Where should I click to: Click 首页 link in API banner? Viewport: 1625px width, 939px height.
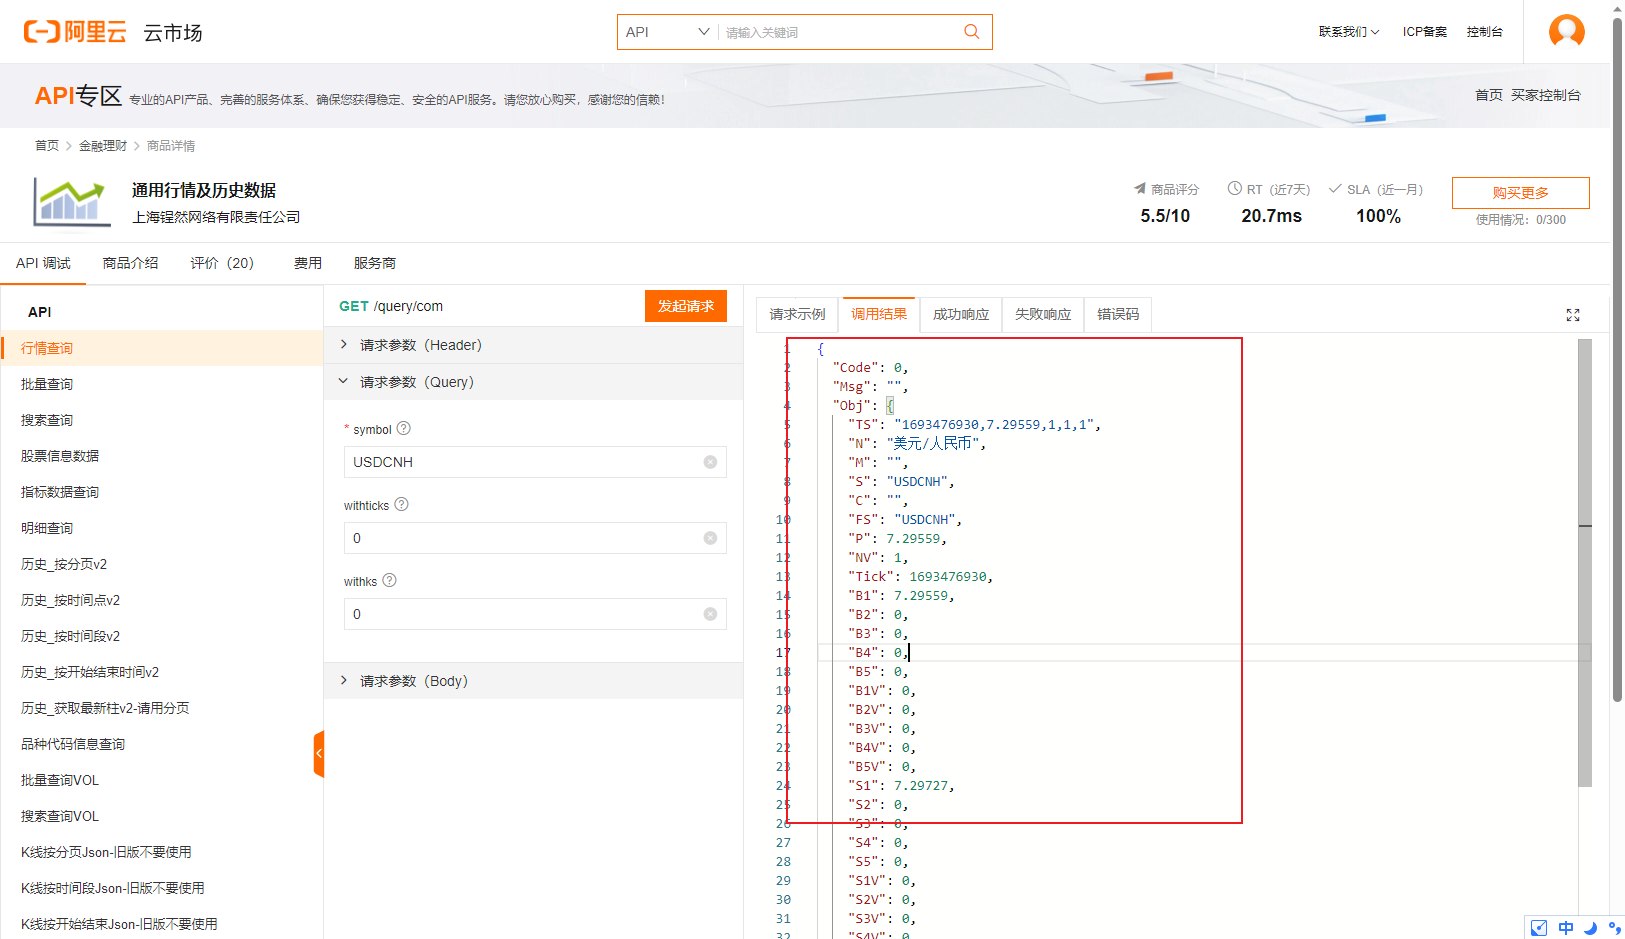(1489, 95)
